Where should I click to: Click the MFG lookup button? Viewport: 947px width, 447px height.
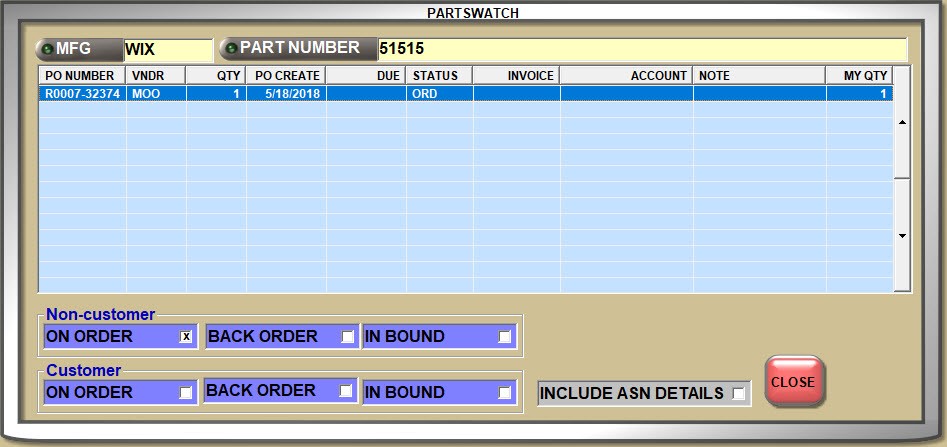tap(77, 49)
